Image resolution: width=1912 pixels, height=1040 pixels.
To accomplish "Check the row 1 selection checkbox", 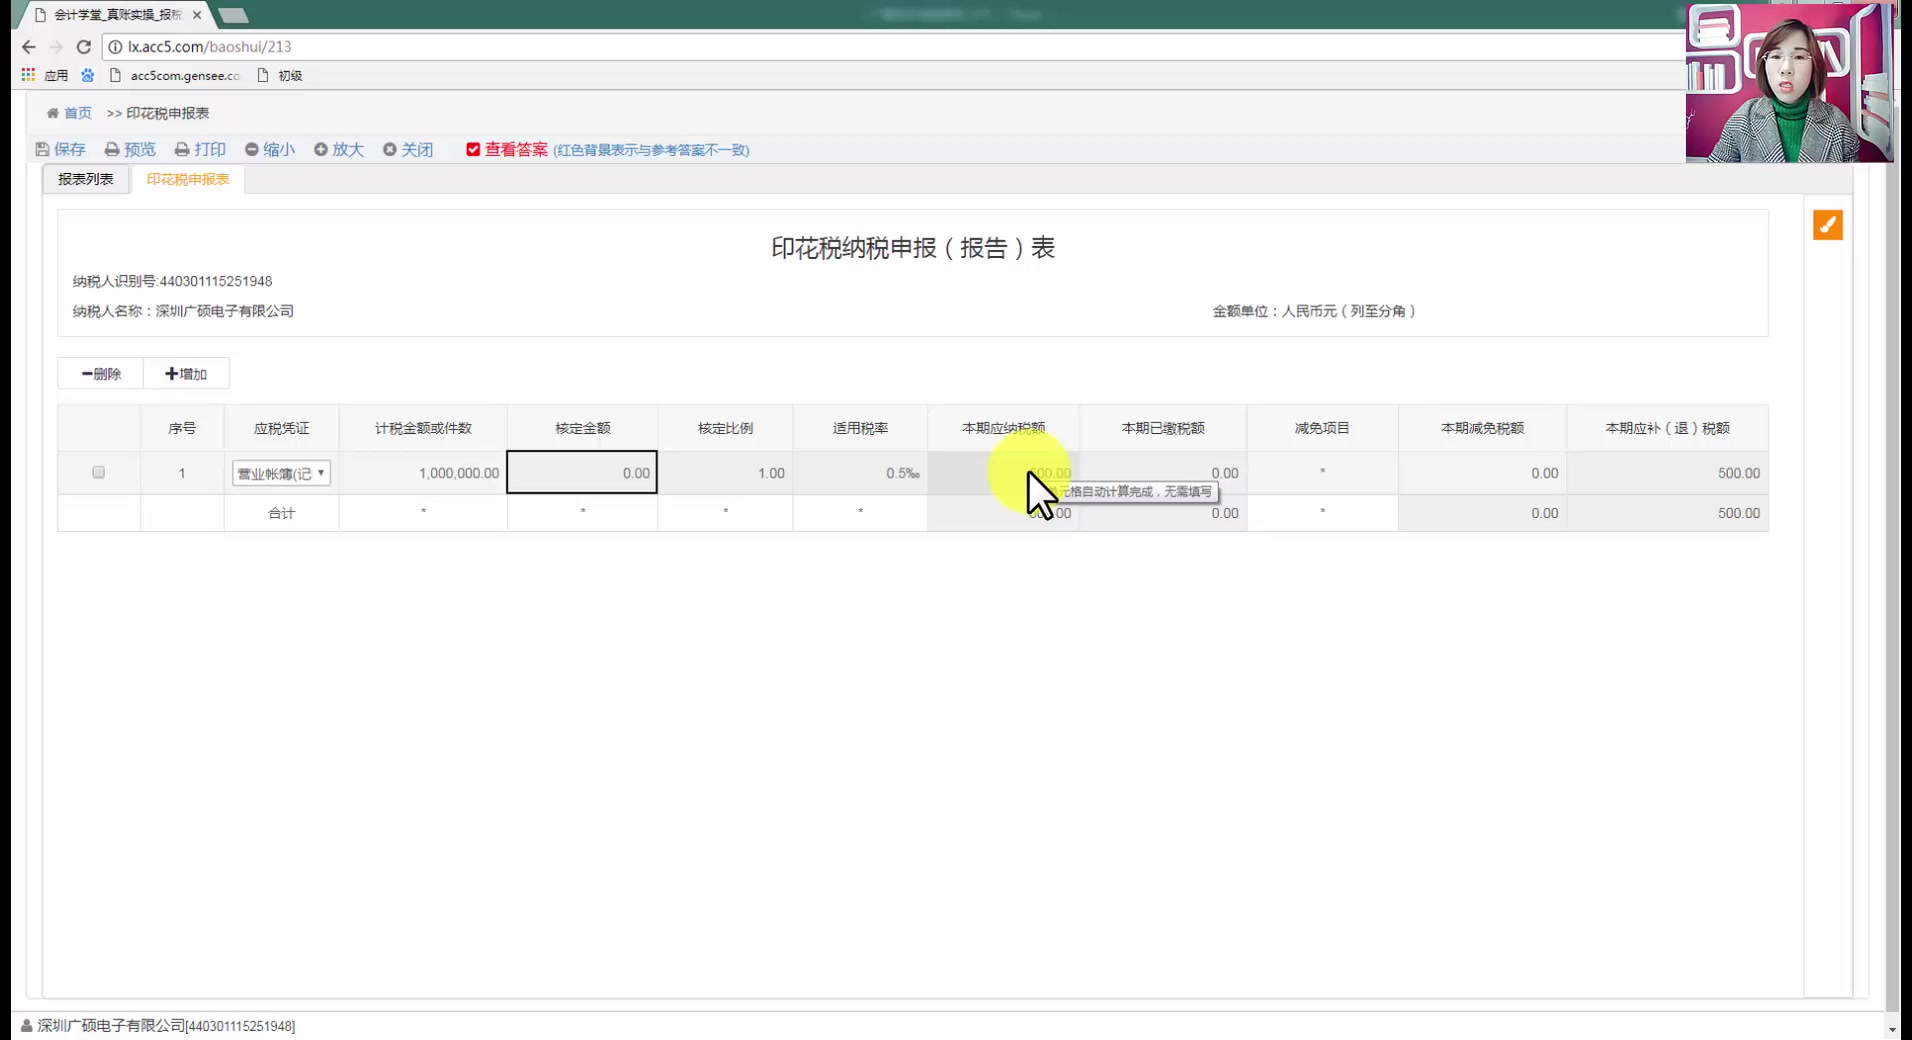I will 98,472.
